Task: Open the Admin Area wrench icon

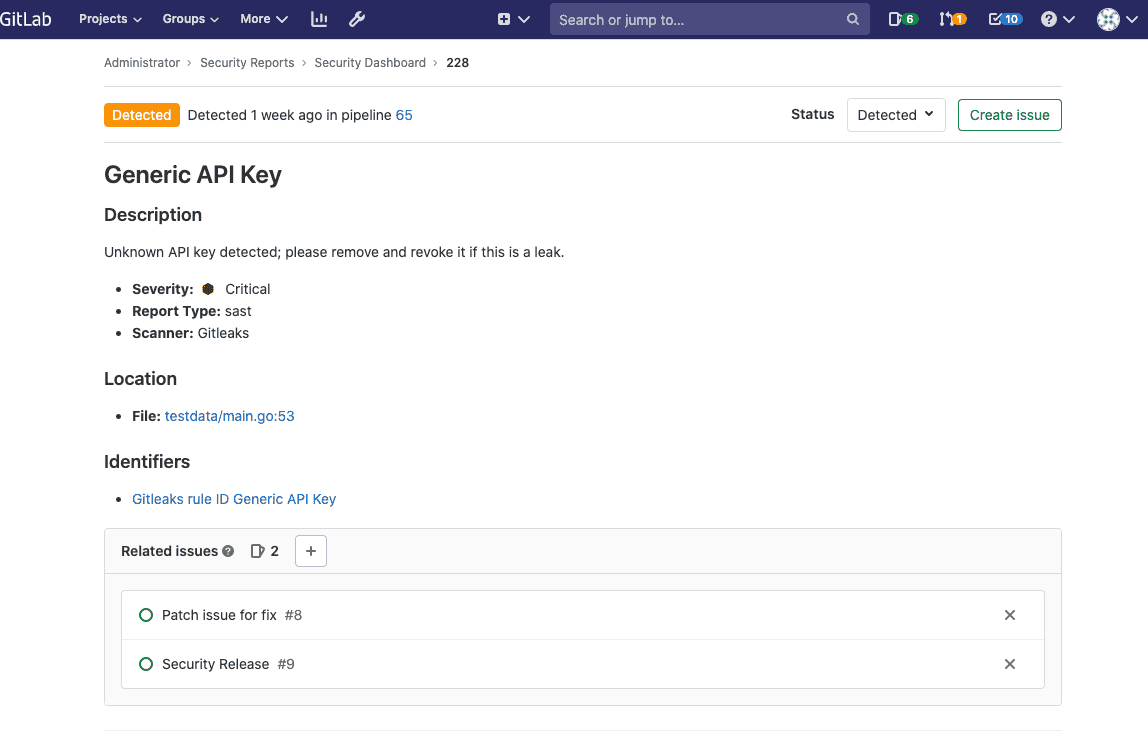Action: [x=357, y=18]
